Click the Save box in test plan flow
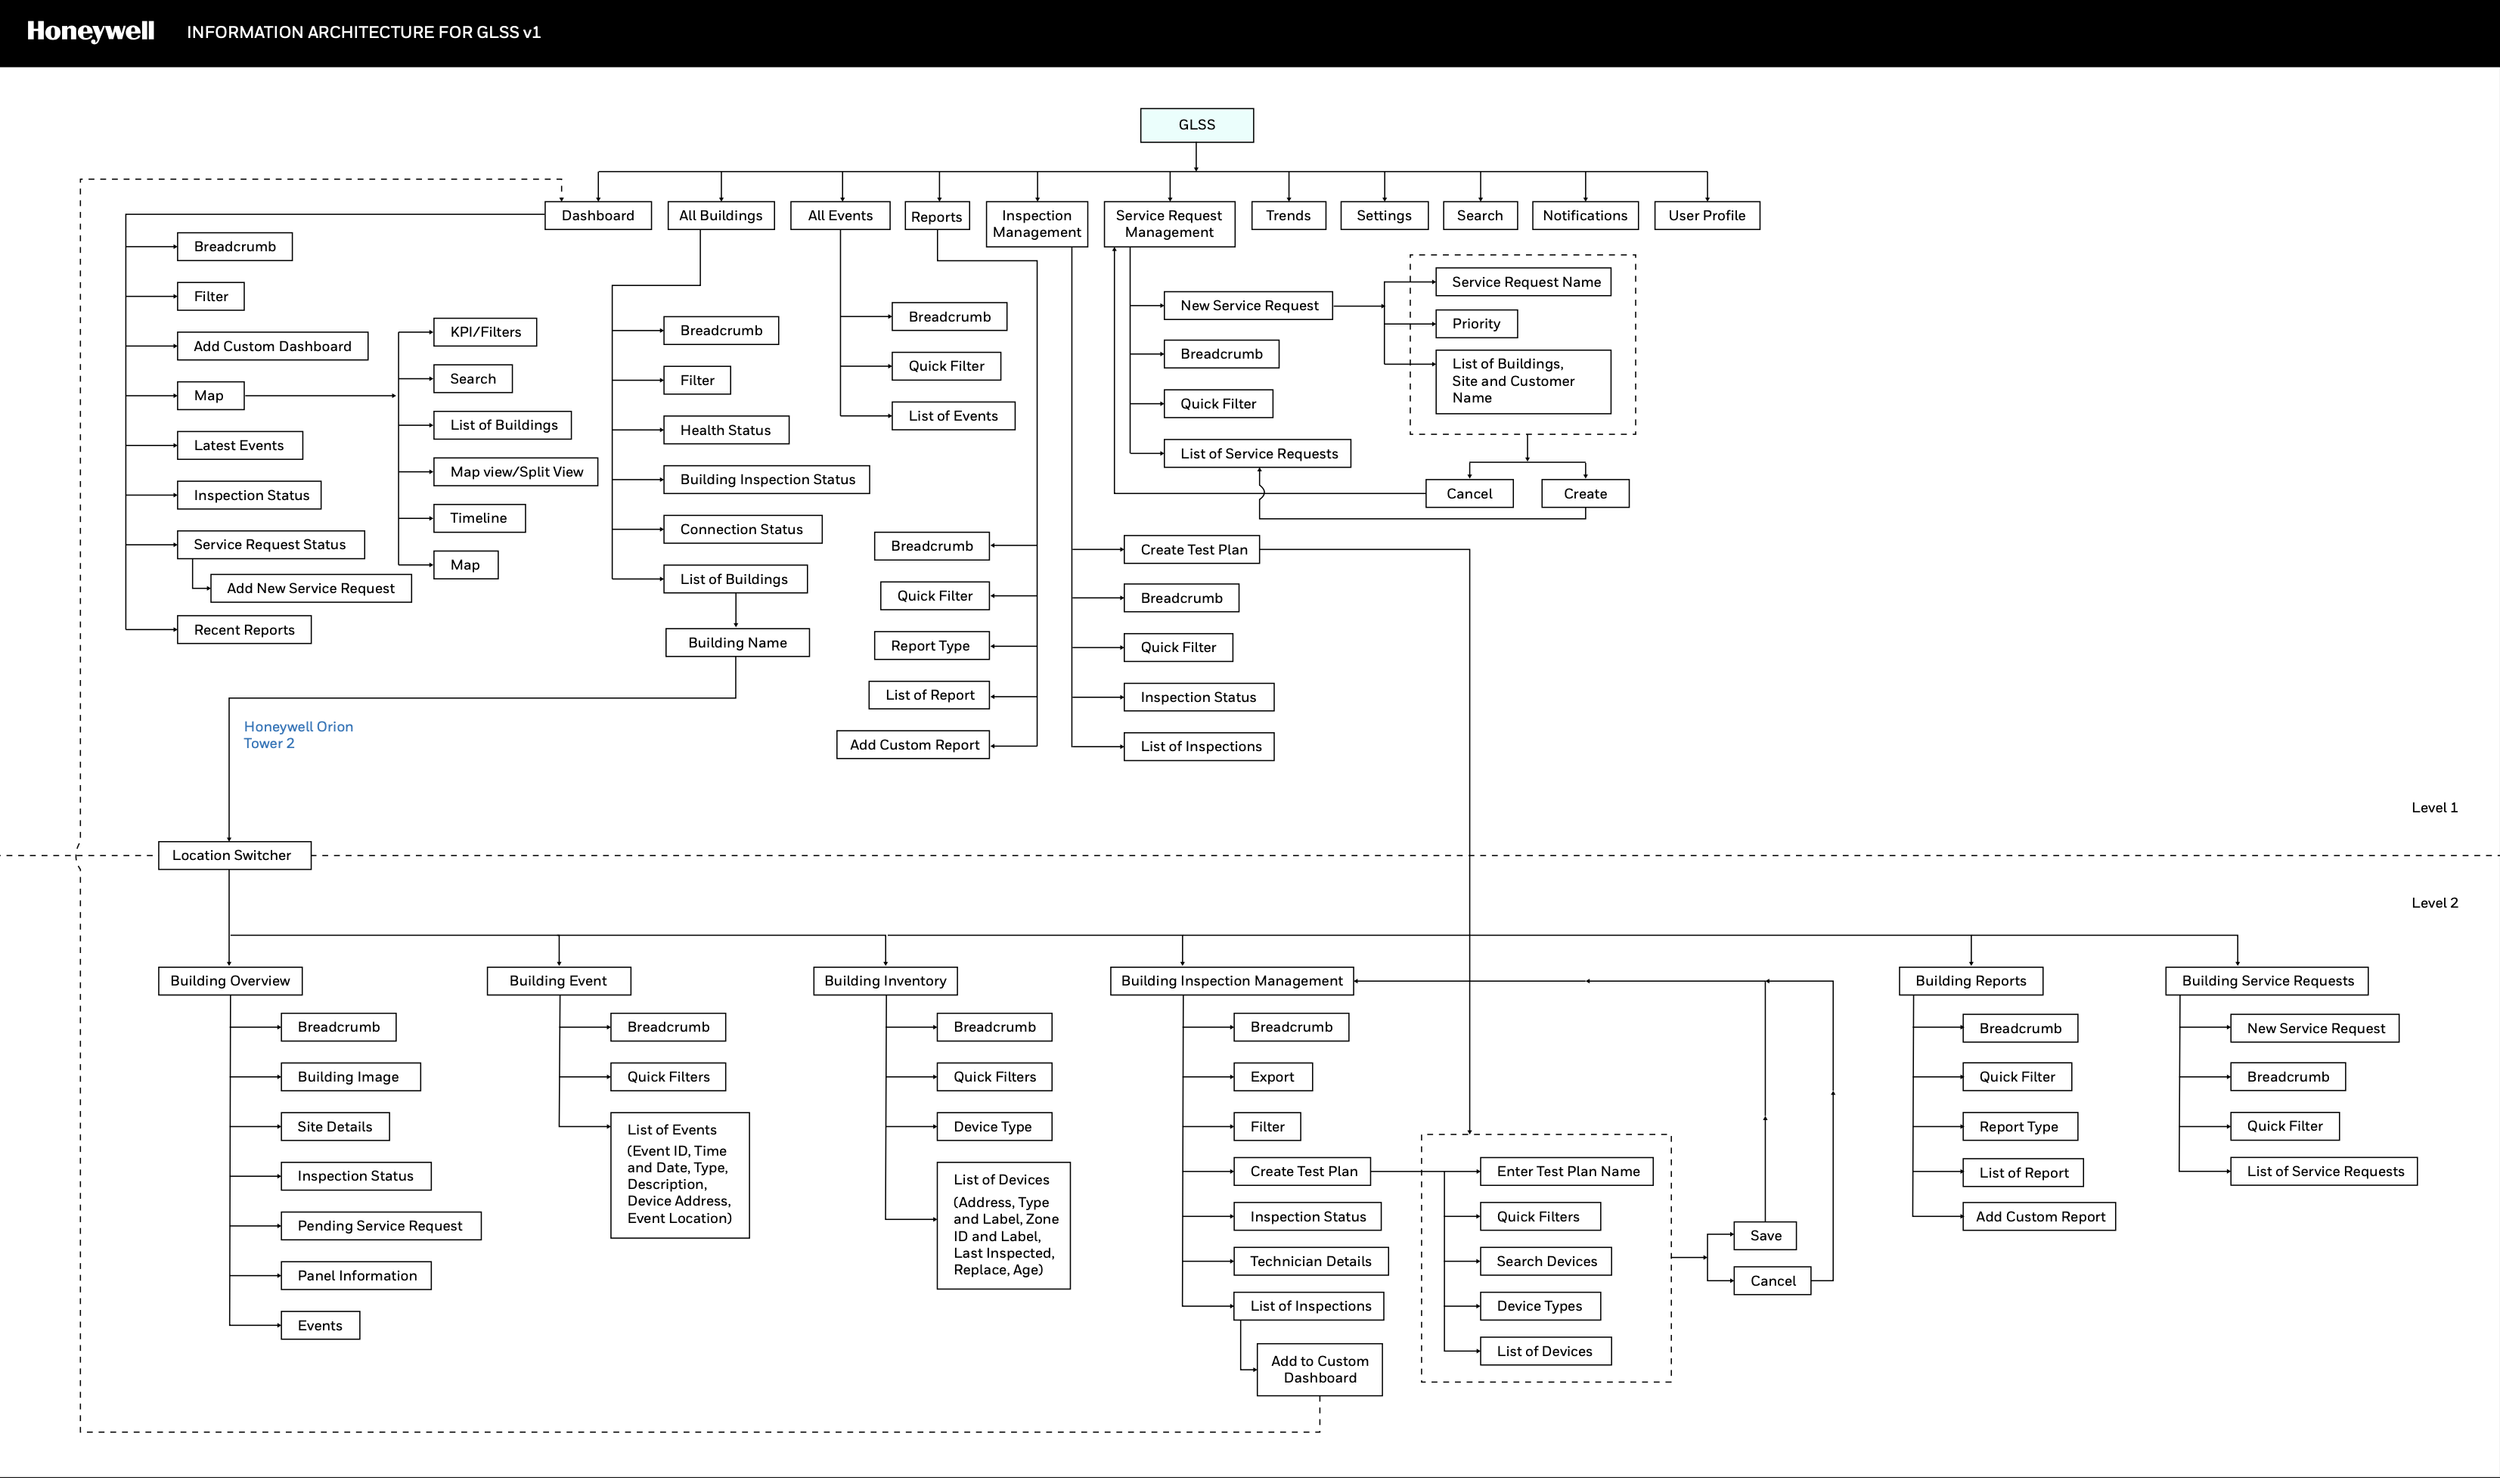 tap(1764, 1235)
